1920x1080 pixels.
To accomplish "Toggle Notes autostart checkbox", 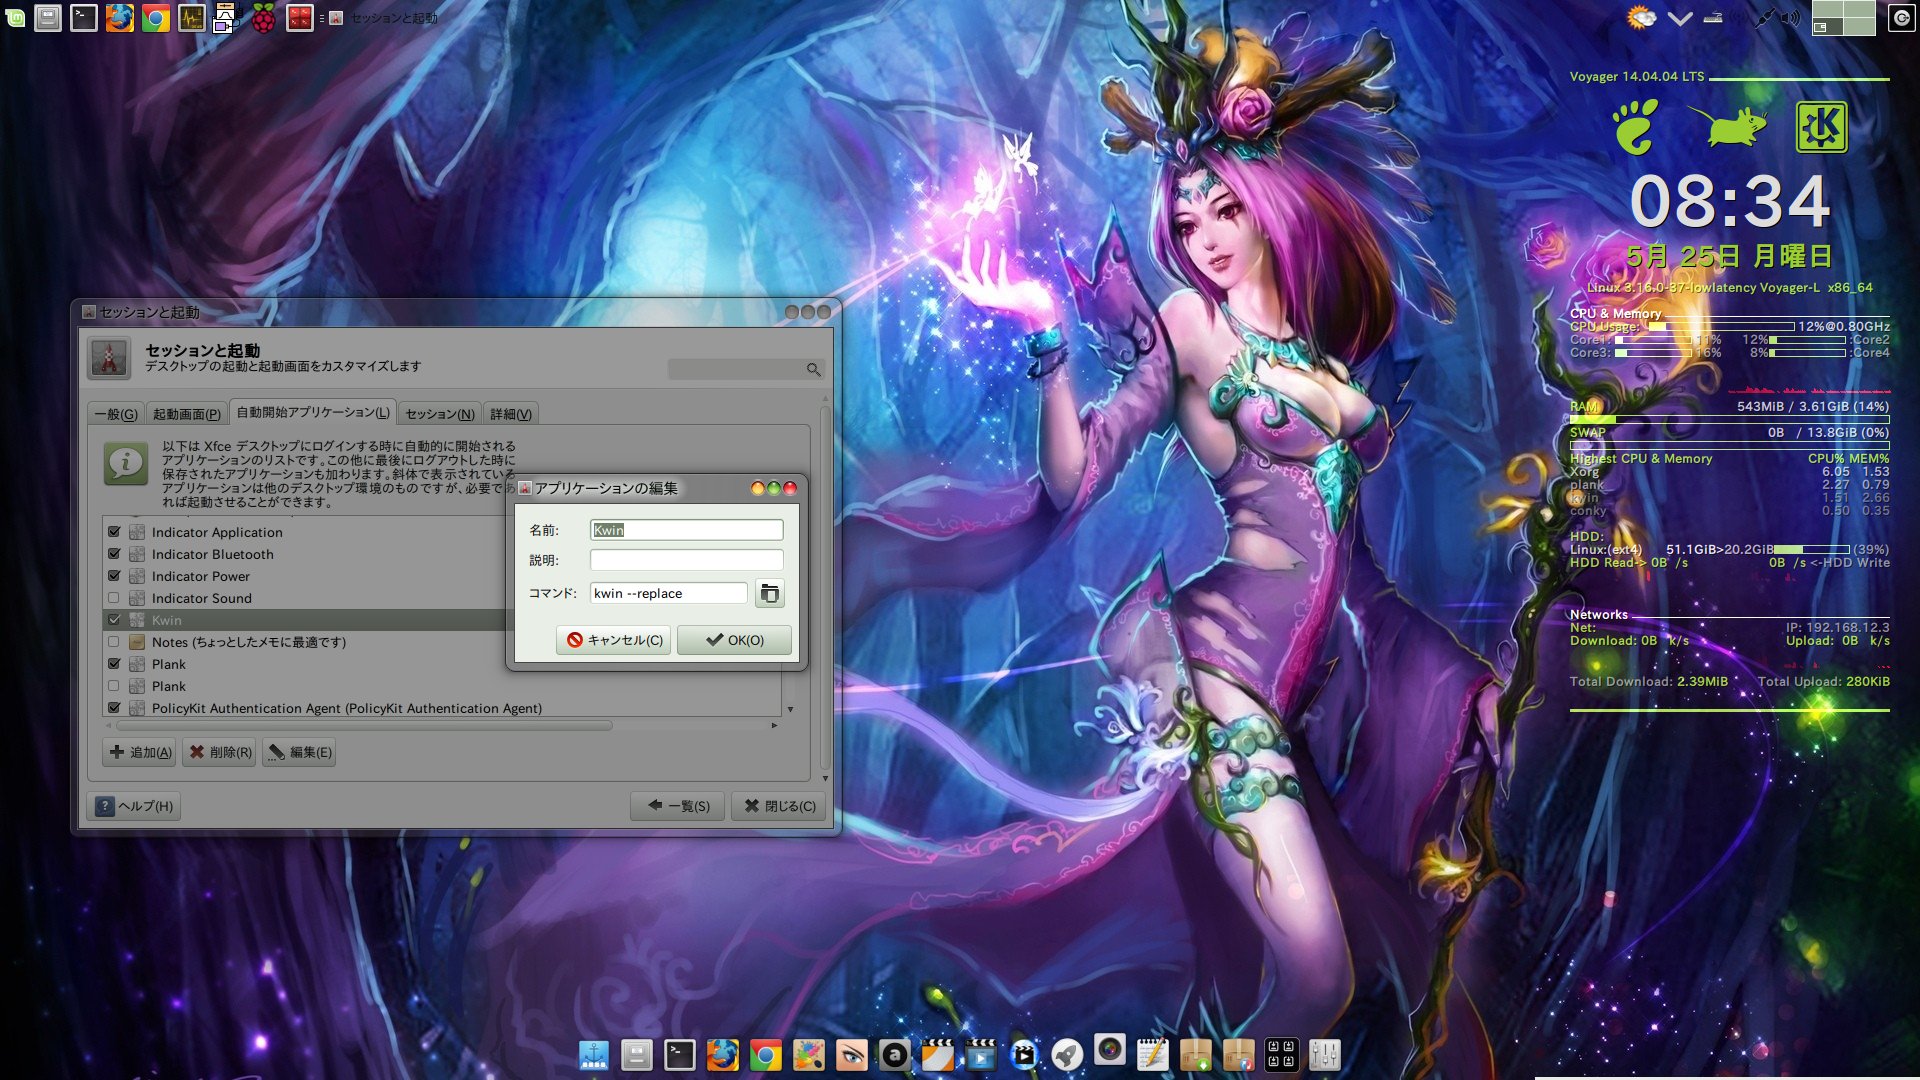I will tap(114, 642).
